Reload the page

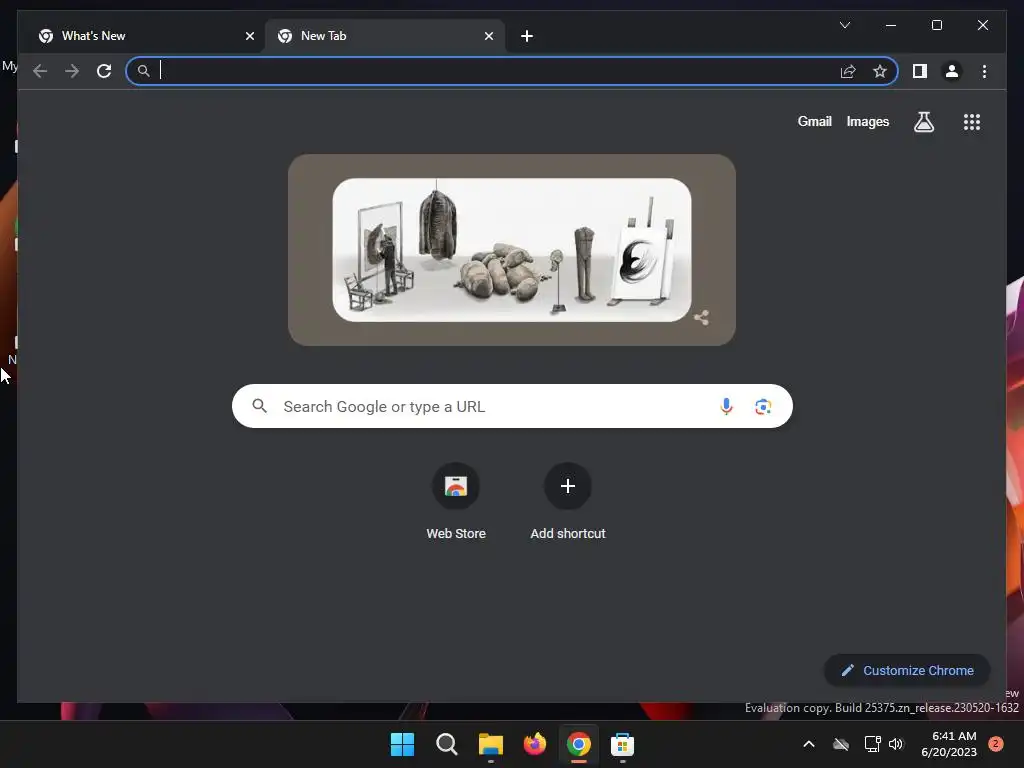[x=104, y=71]
